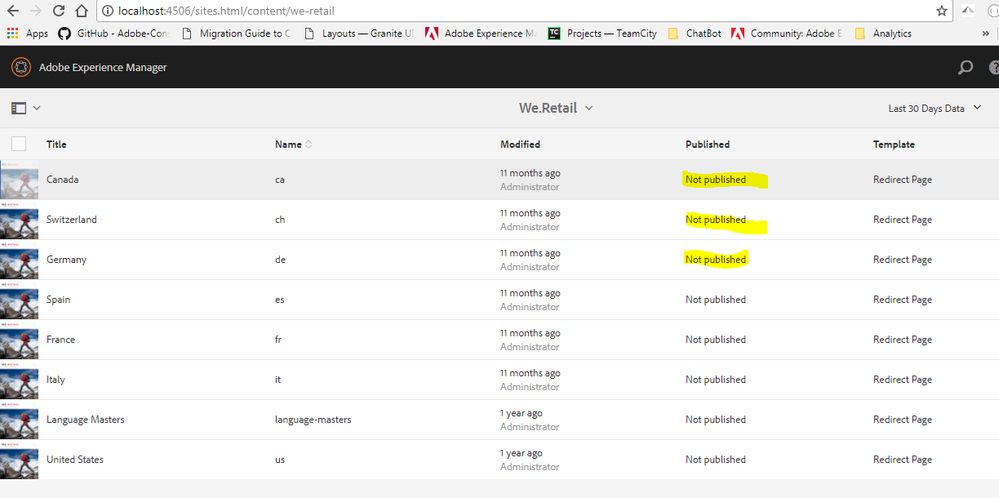
Task: Open the Language Masters row
Action: (x=85, y=420)
